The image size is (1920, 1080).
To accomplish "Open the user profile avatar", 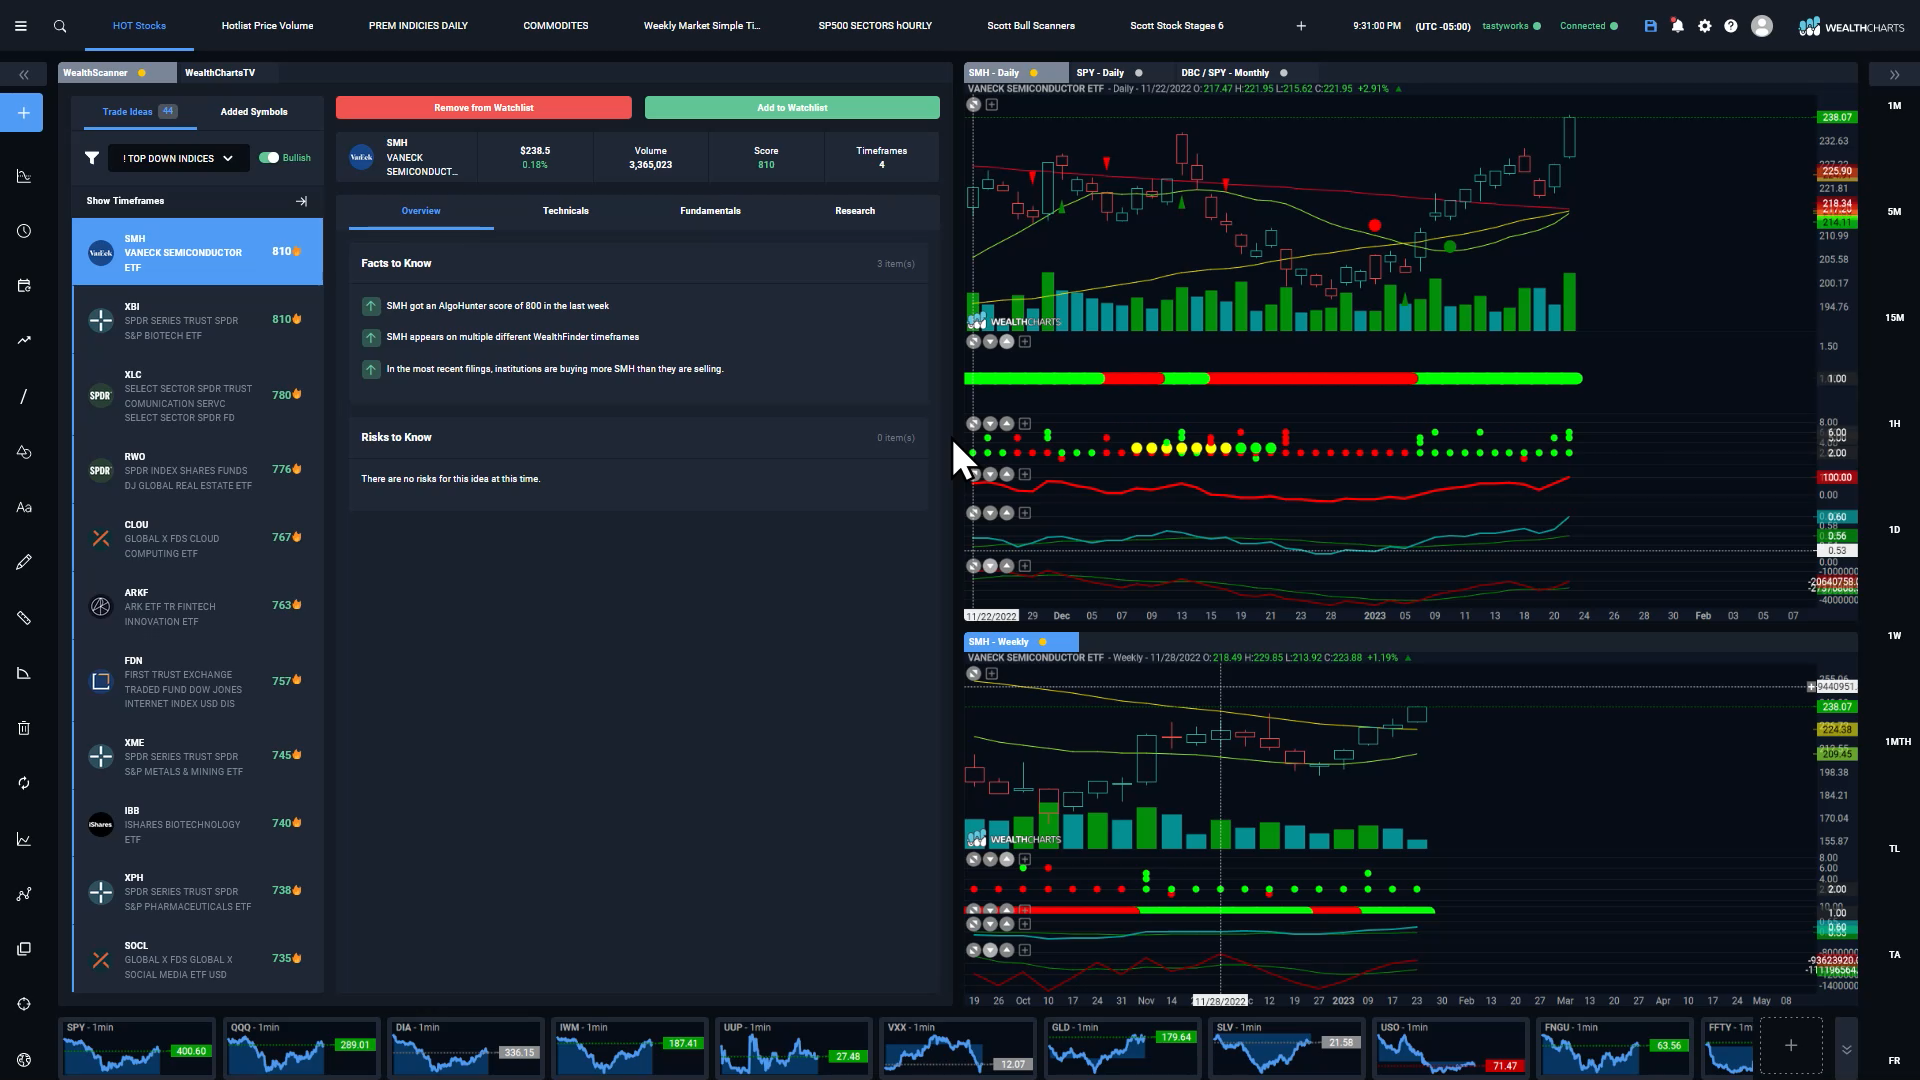I will (1762, 26).
